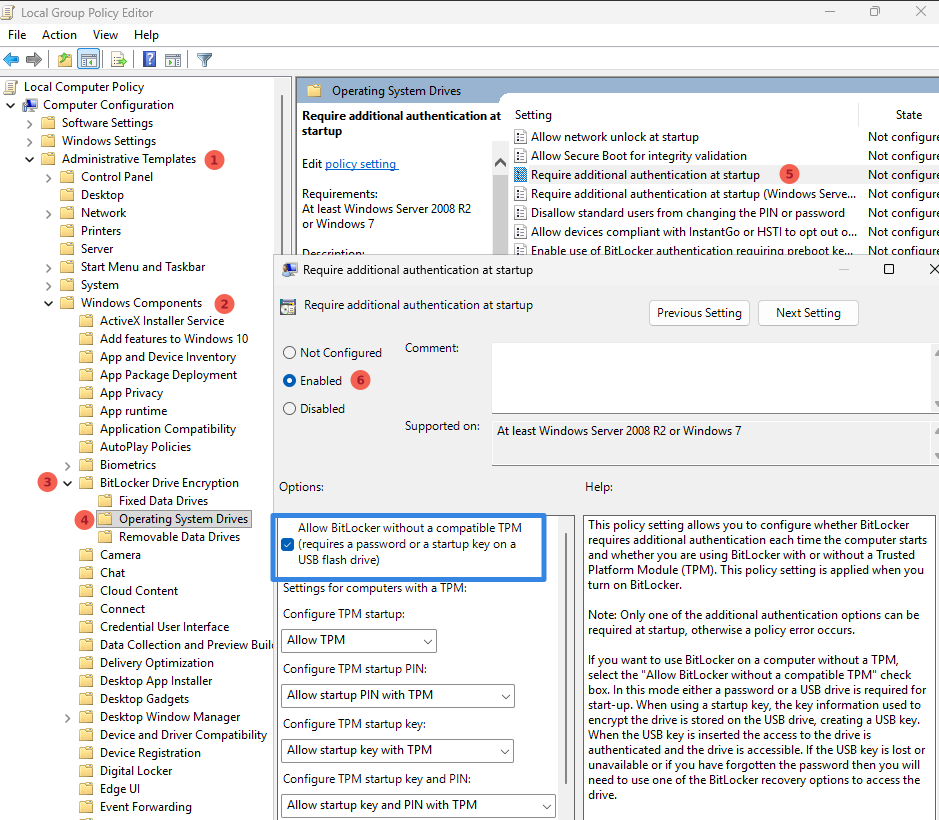Screen dimensions: 939x820
Task: Open Help via the question mark icon
Action: coord(147,59)
